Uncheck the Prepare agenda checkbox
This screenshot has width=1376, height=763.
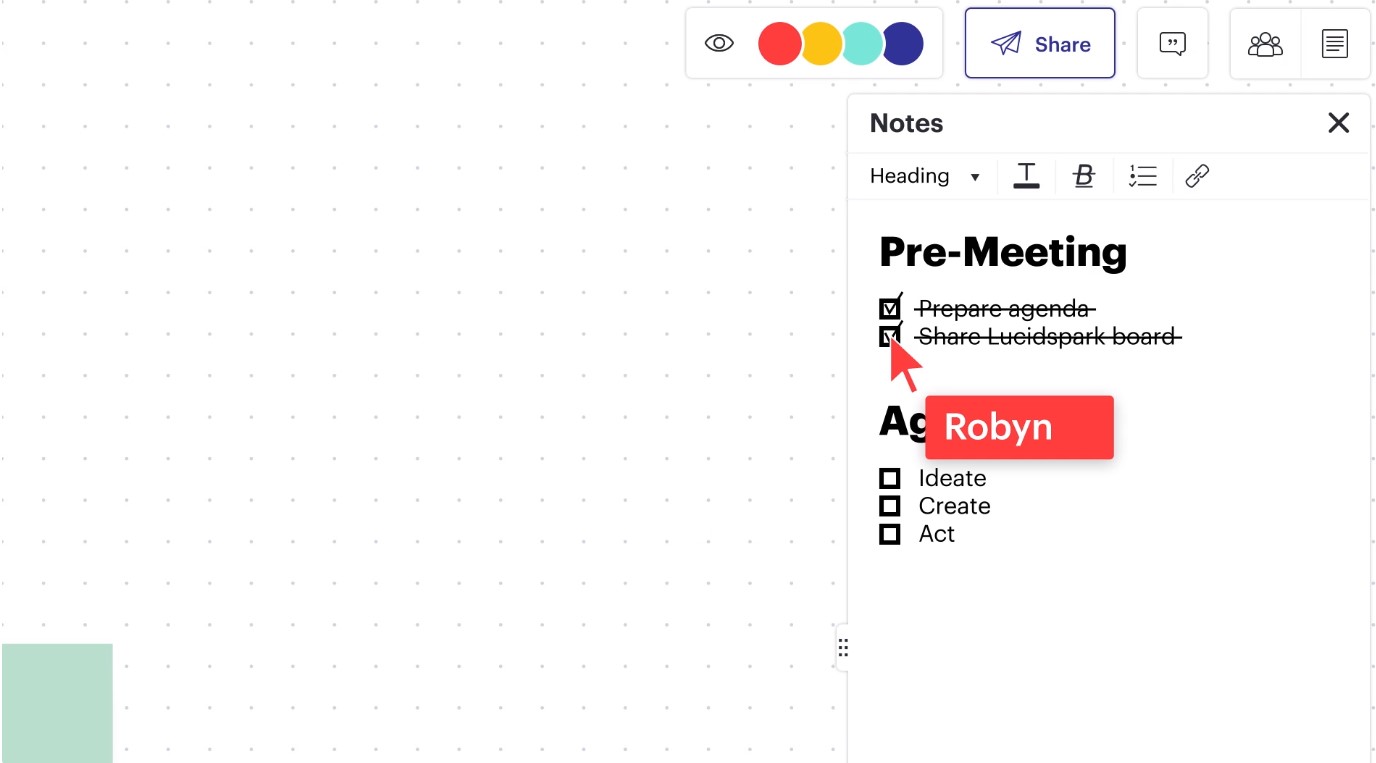coord(890,308)
